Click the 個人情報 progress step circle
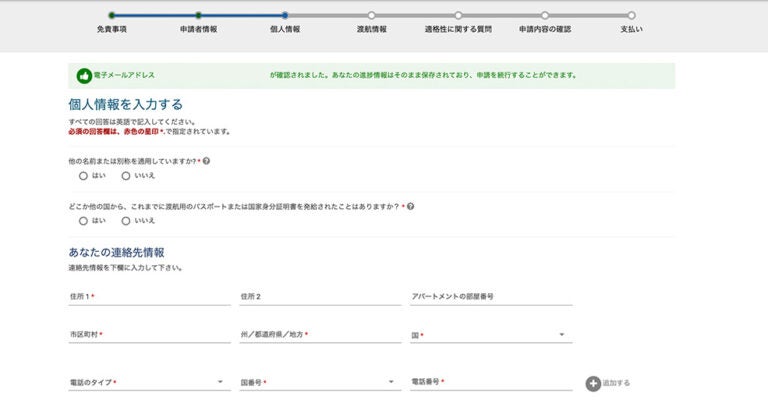This screenshot has height=407, width=768. tap(285, 15)
